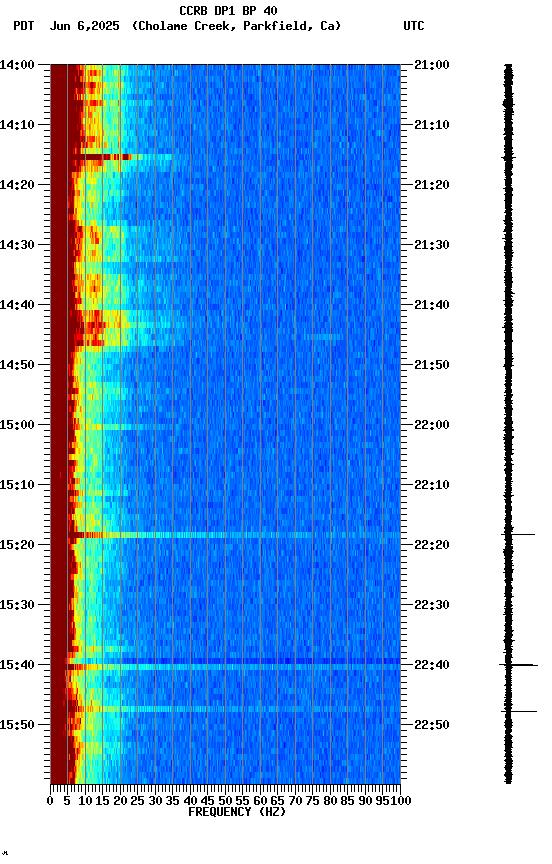Viewport: 552px width, 864px height.
Task: Click the 15:10 PDT time label
Action: (17, 485)
